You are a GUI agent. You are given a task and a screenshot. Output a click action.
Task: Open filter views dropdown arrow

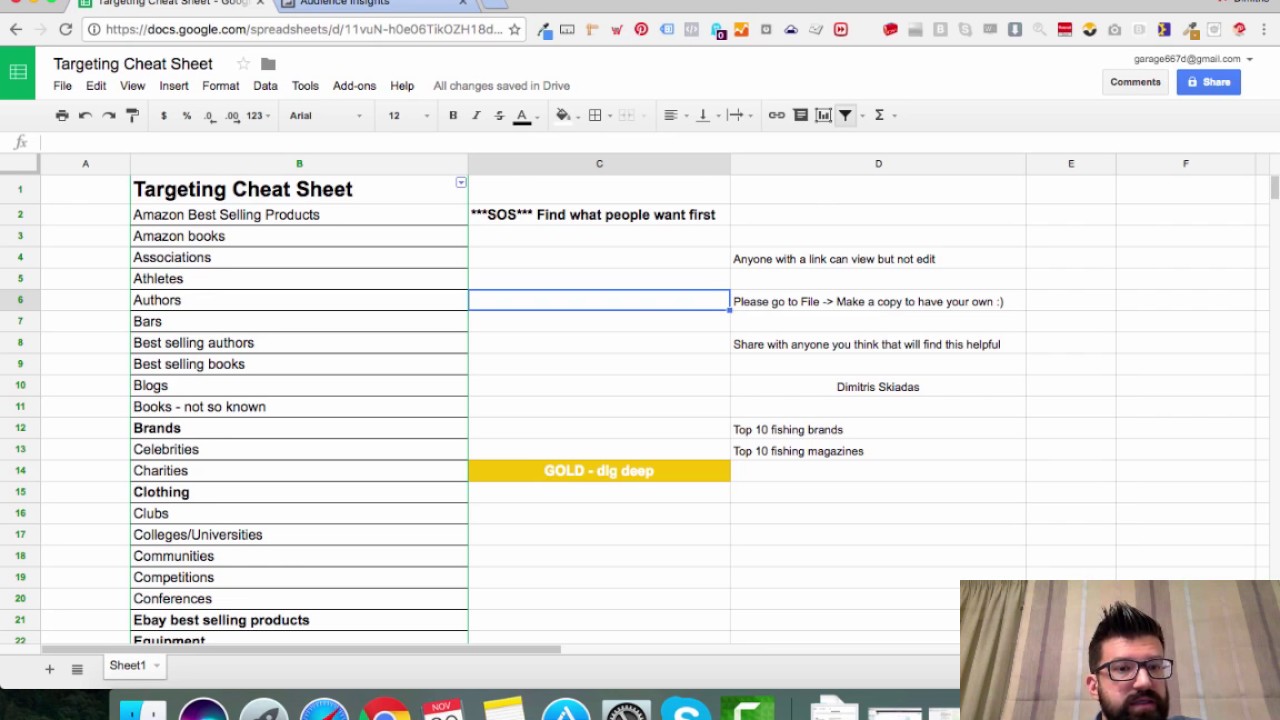[x=862, y=116]
